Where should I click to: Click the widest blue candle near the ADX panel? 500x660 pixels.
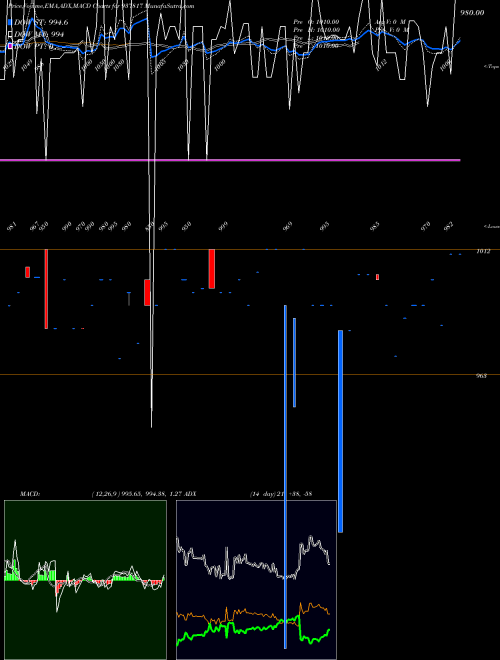coord(340,431)
